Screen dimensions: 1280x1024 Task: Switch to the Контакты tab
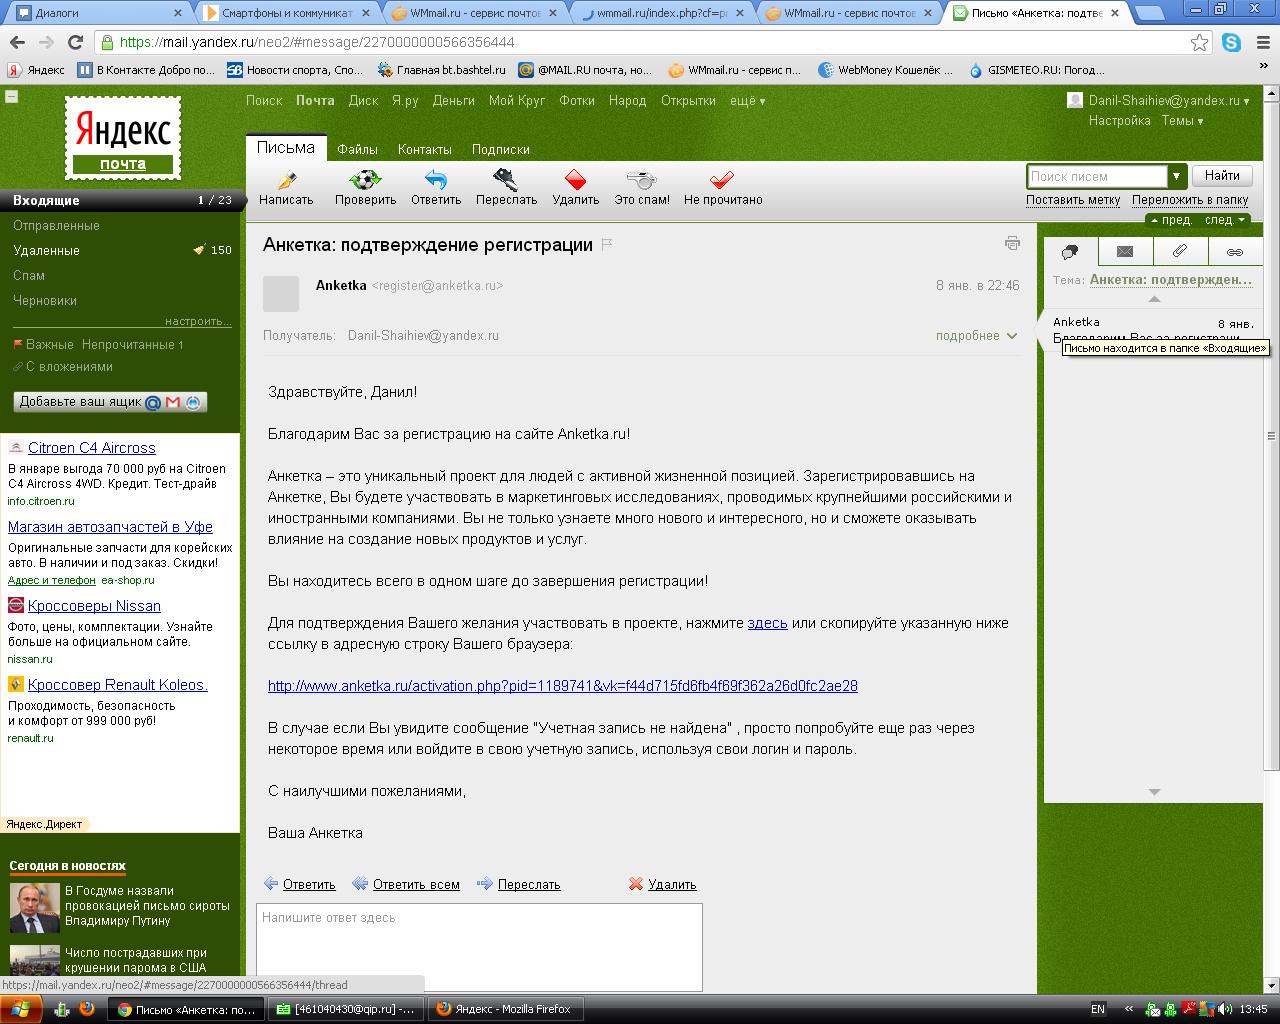pos(424,149)
